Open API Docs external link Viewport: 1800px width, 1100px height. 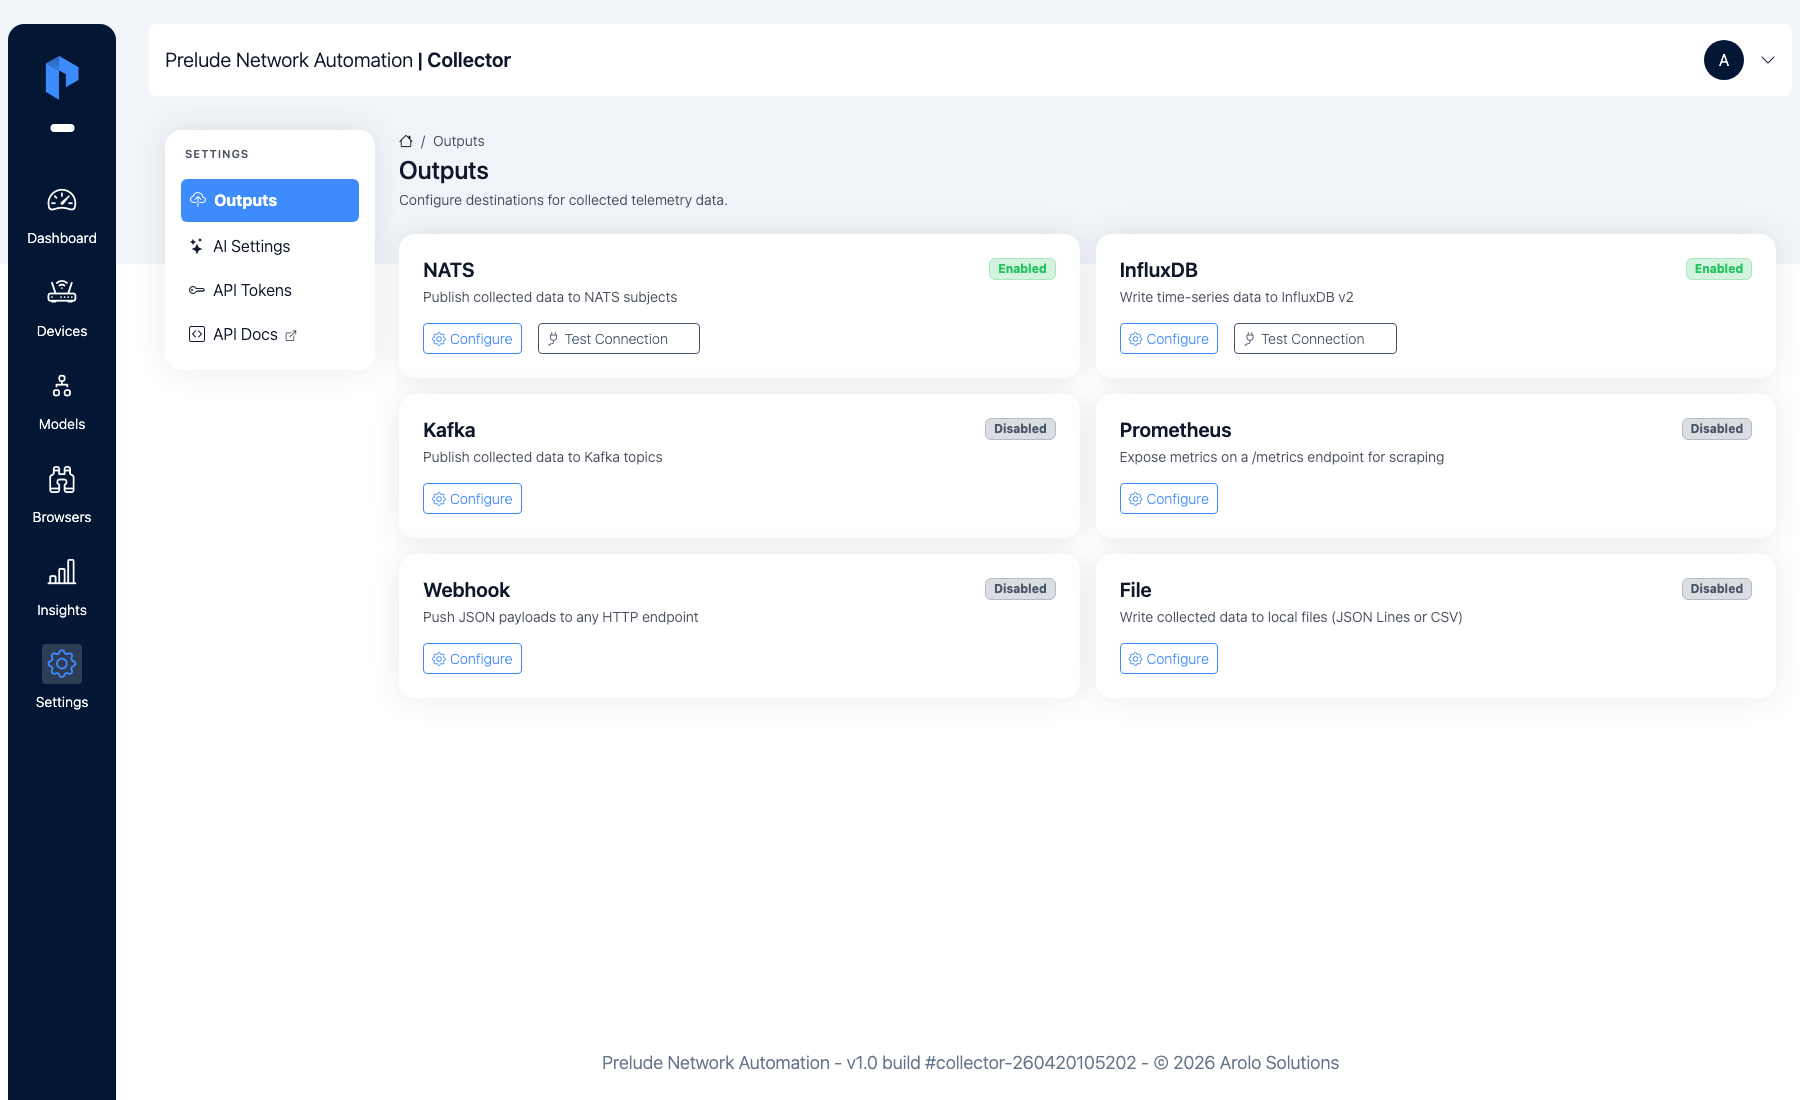pyautogui.click(x=270, y=334)
